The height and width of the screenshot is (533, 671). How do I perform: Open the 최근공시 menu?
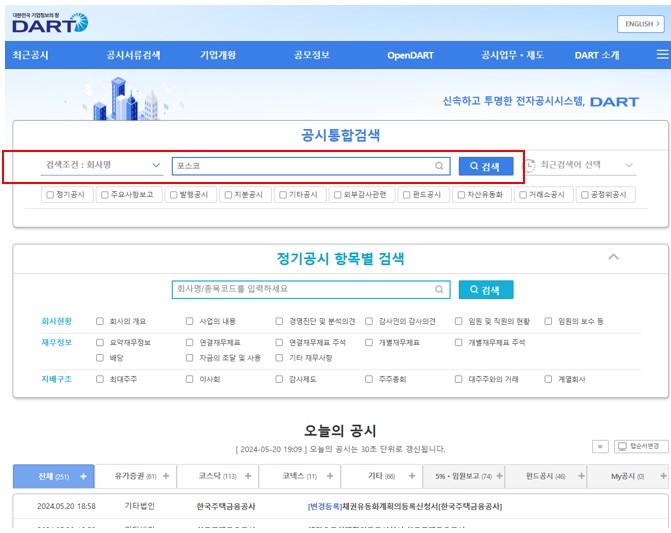tap(30, 55)
